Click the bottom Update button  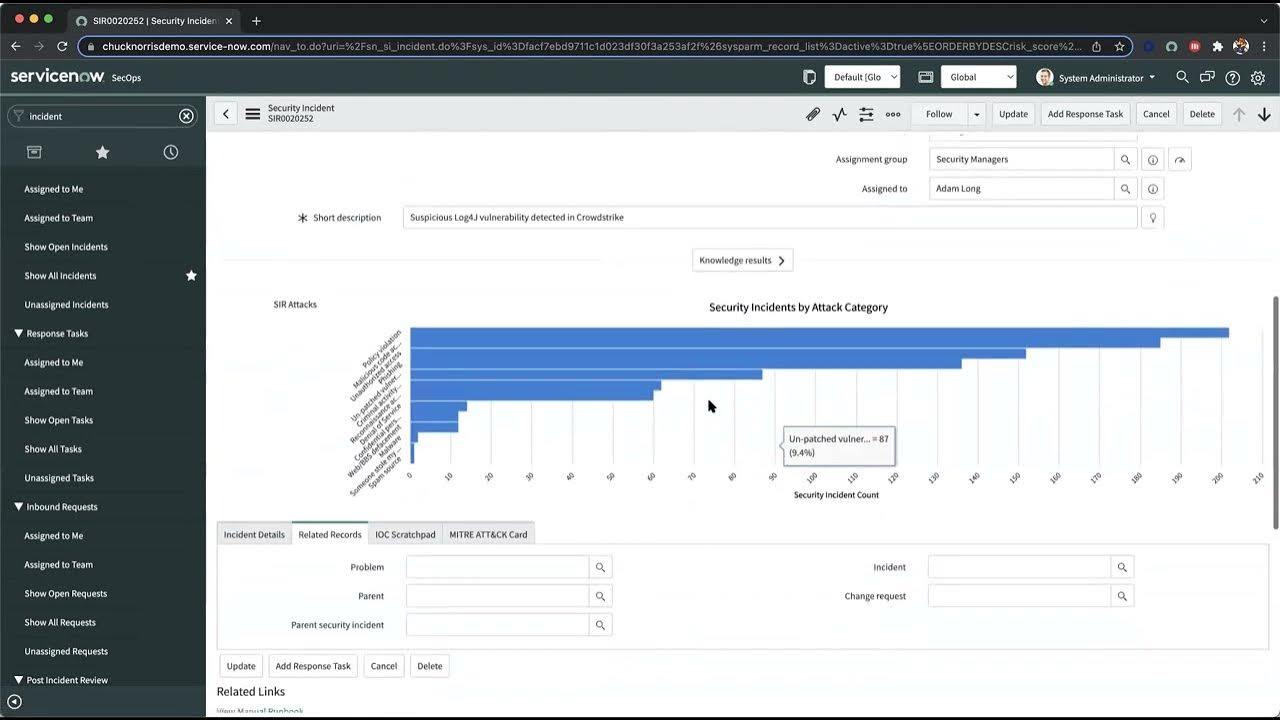[x=241, y=666]
